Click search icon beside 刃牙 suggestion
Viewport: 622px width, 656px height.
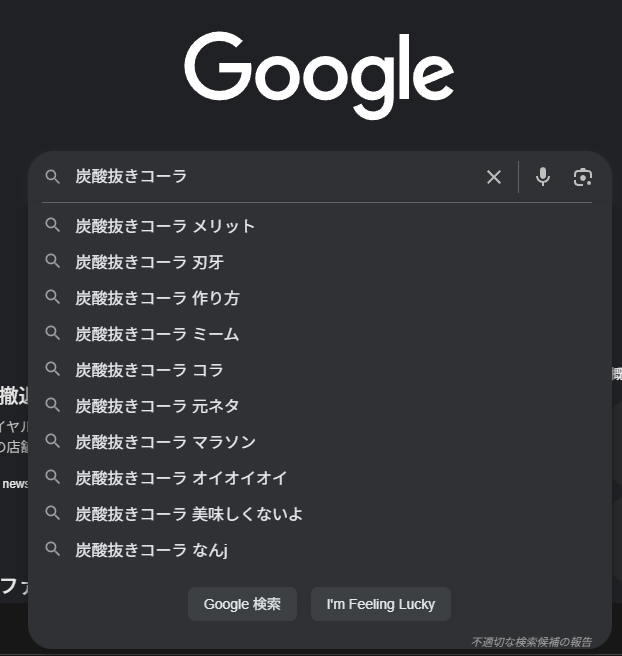[x=53, y=262]
